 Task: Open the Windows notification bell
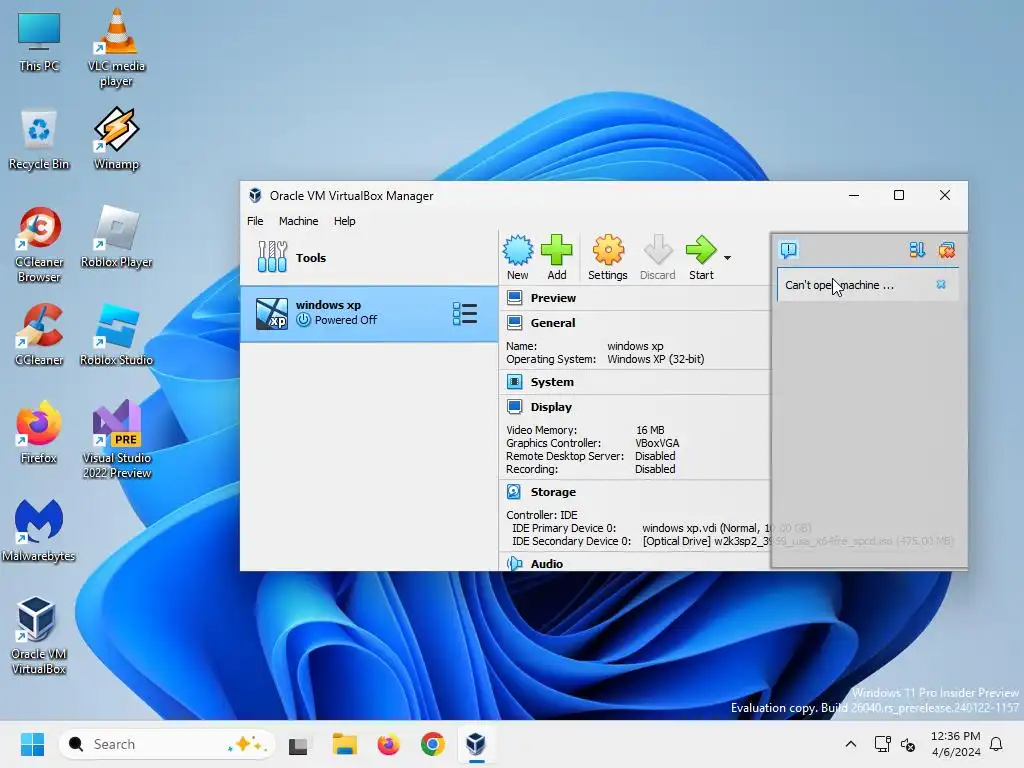tap(997, 744)
